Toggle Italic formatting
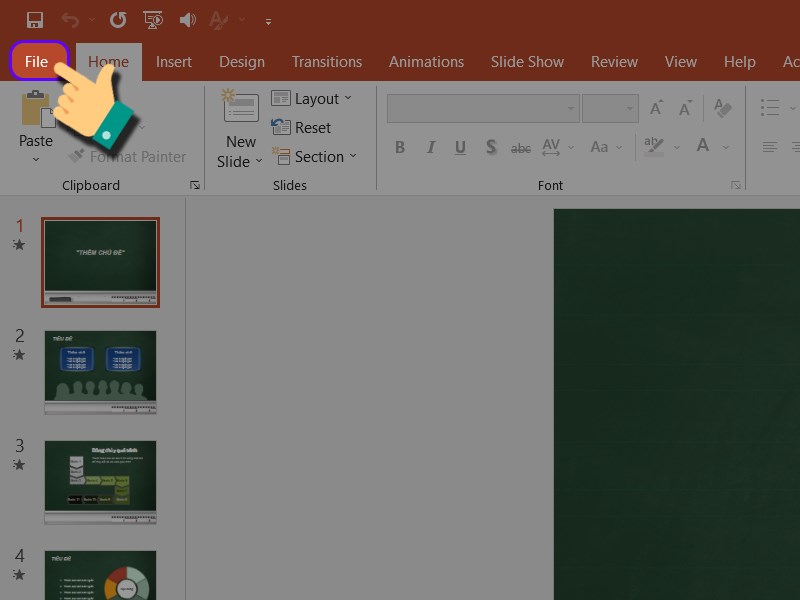Screen dimensions: 800x600 [431, 148]
